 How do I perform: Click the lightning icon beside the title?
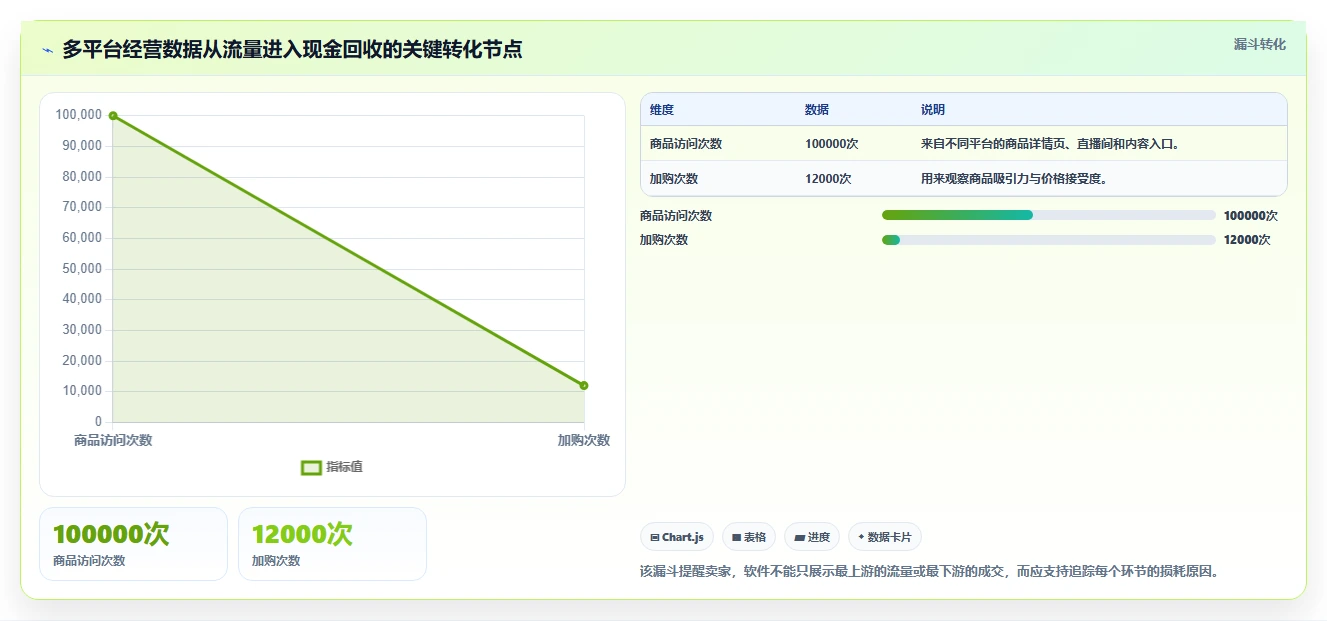pos(47,50)
